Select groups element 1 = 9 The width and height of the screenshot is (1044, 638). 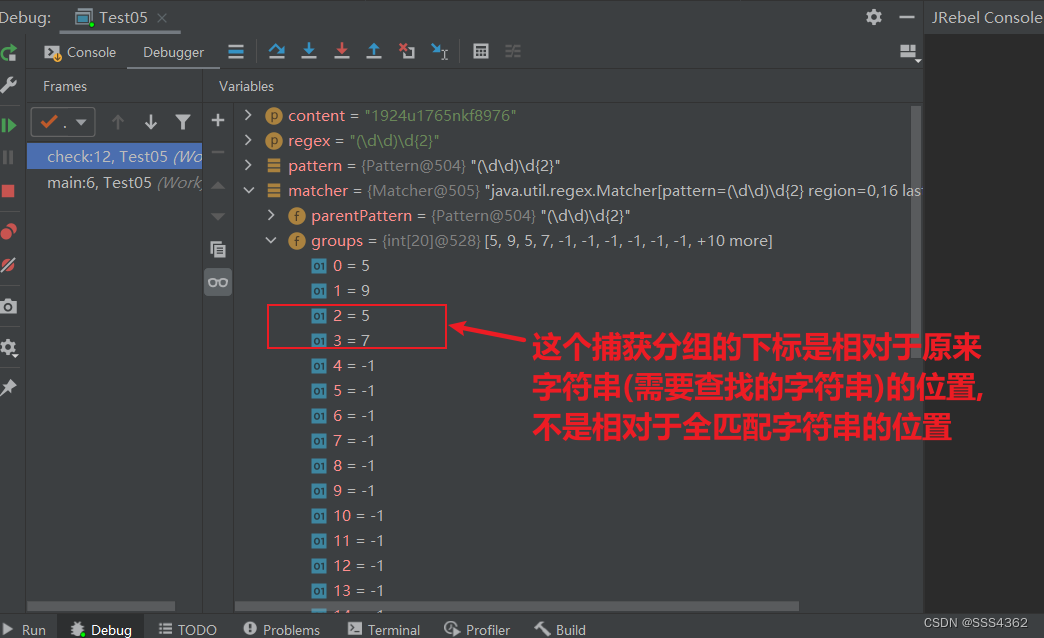click(x=340, y=290)
